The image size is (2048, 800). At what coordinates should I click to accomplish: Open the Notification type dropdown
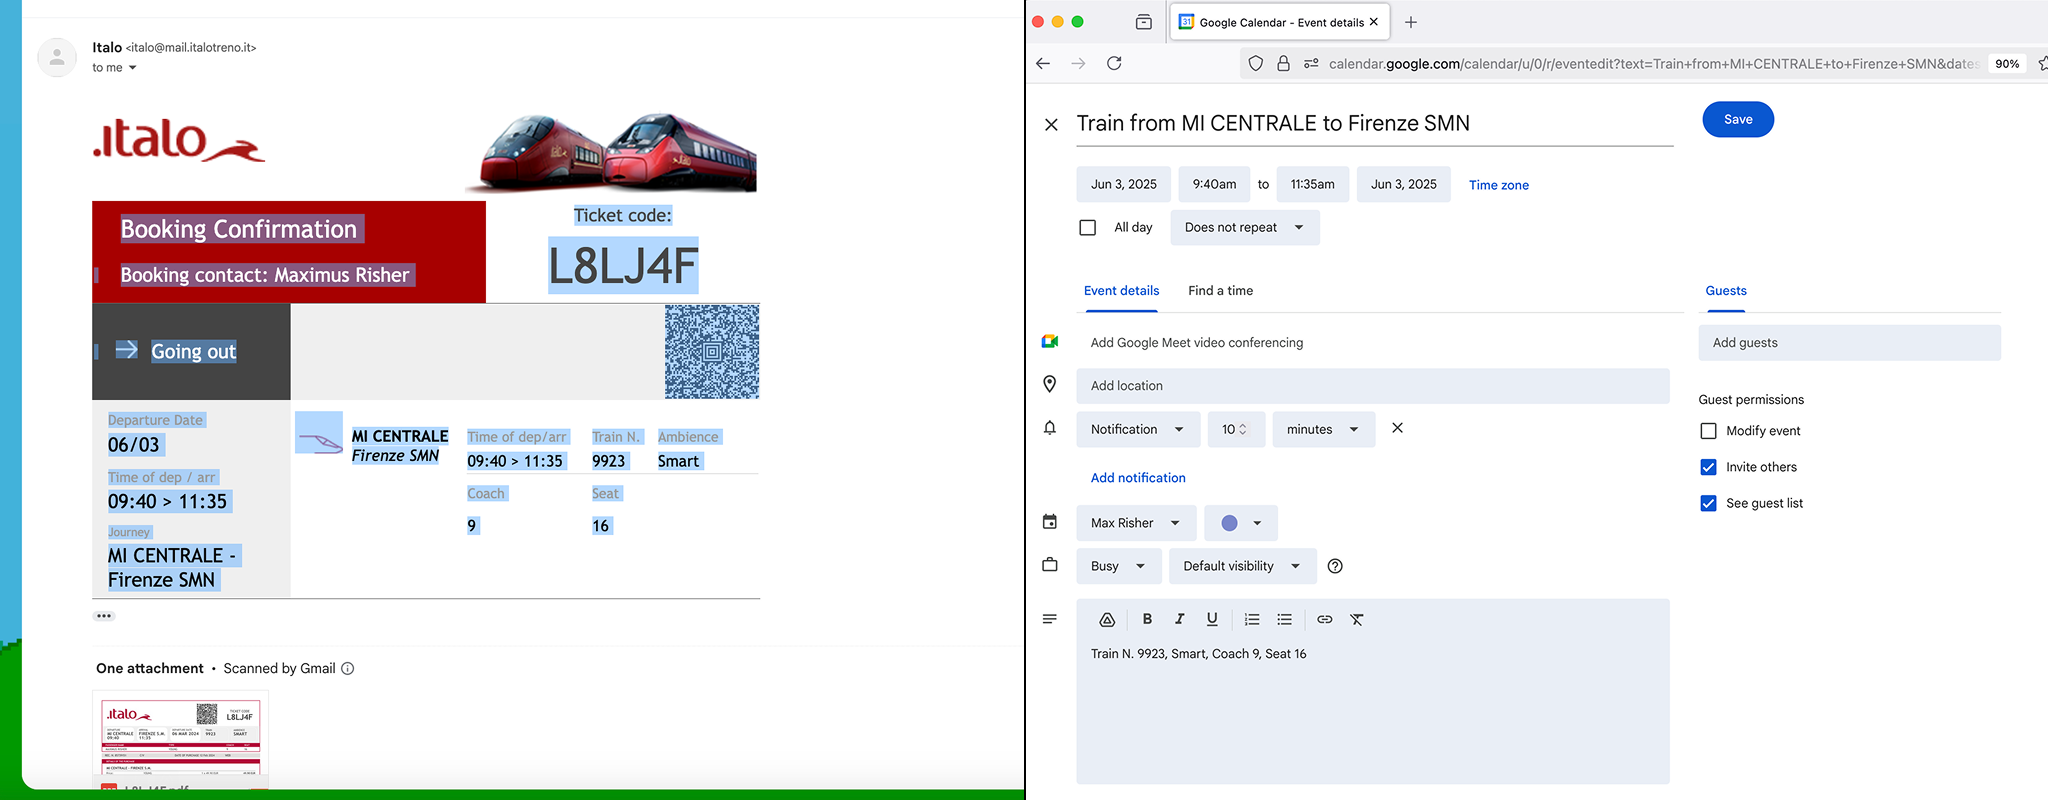click(1138, 429)
